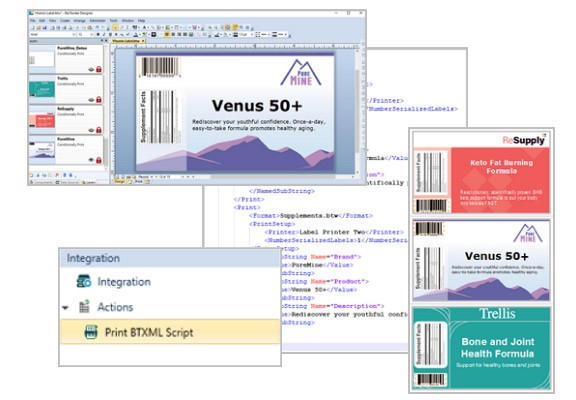
Task: Open the Window menu
Action: click(127, 21)
